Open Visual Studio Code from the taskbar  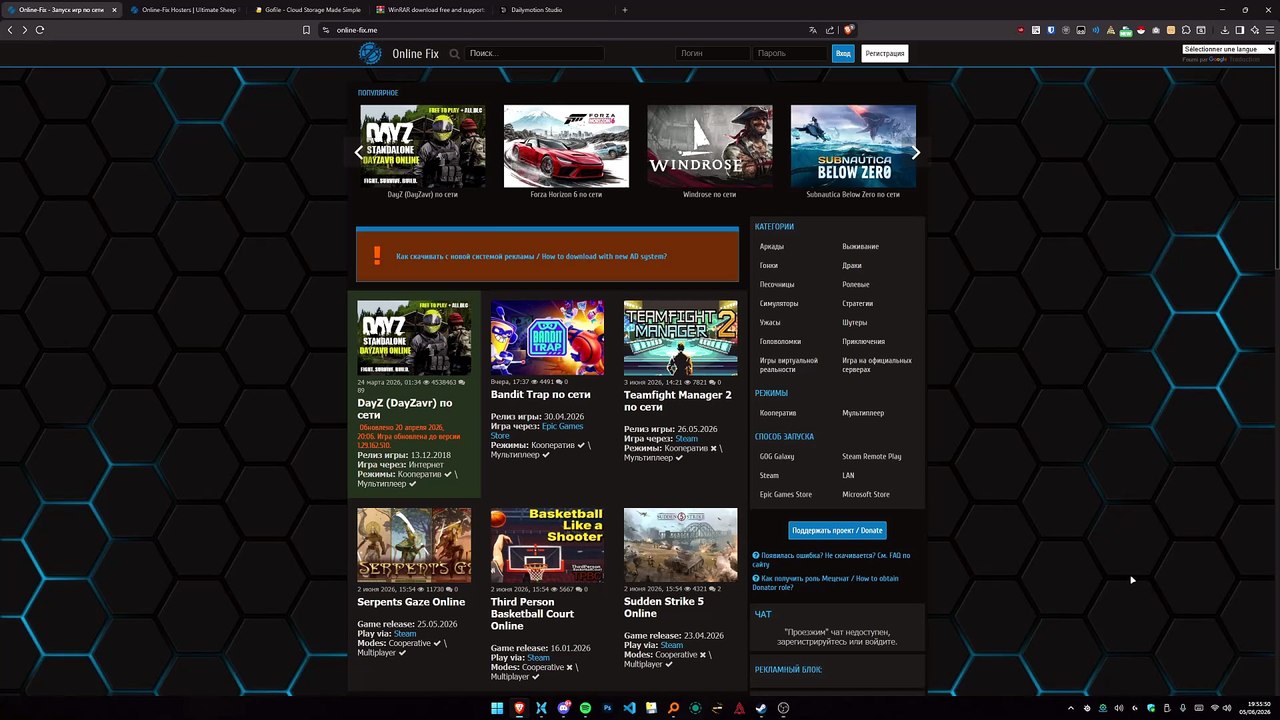click(629, 708)
